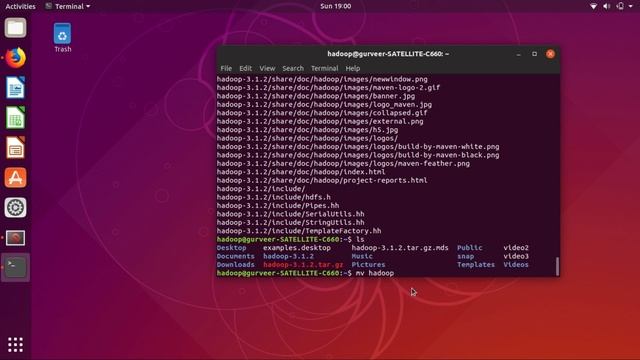
Task: Open the File menu in Terminal
Action: click(226, 68)
